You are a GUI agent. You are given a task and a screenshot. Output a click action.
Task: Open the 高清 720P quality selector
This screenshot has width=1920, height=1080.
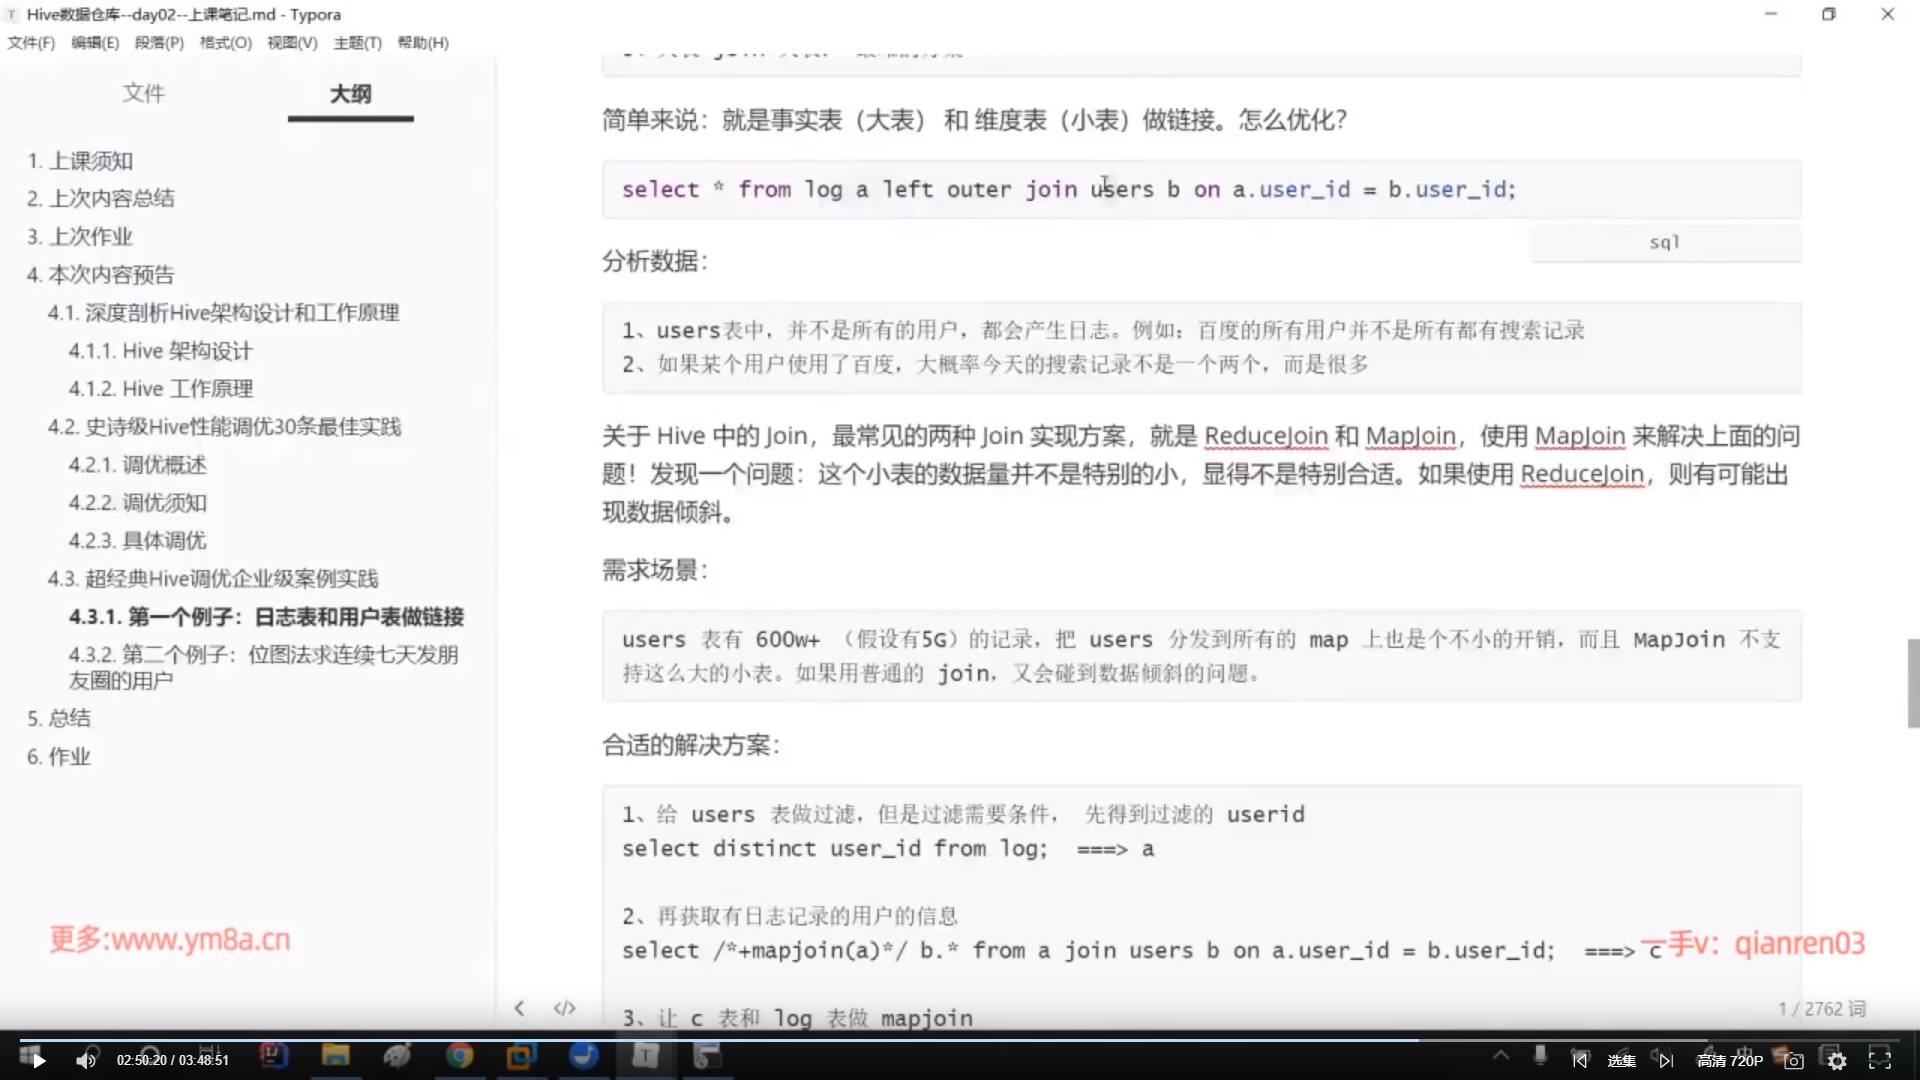coord(1730,1061)
